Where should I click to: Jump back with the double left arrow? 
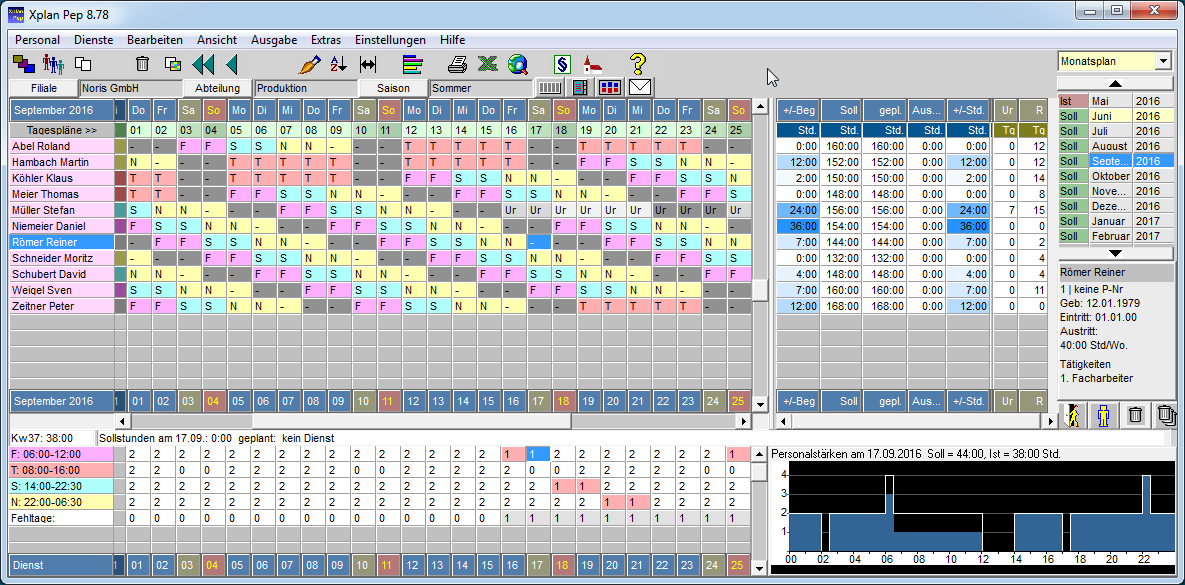click(203, 64)
